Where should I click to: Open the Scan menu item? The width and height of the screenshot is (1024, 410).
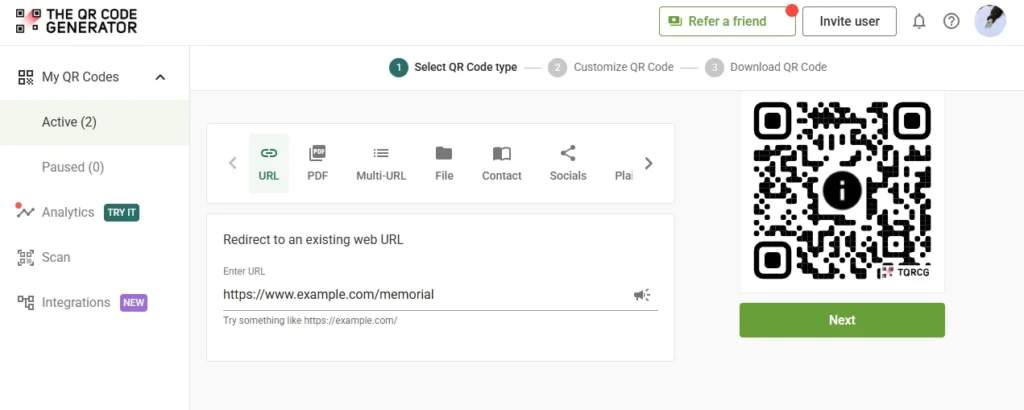[x=56, y=257]
